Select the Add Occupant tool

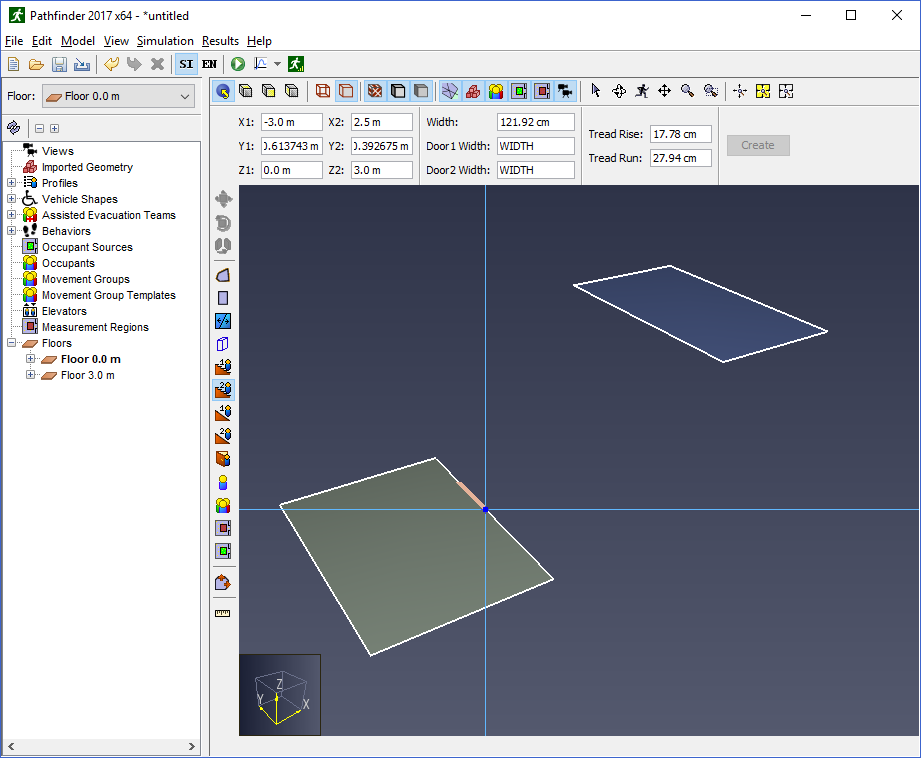pos(223,482)
